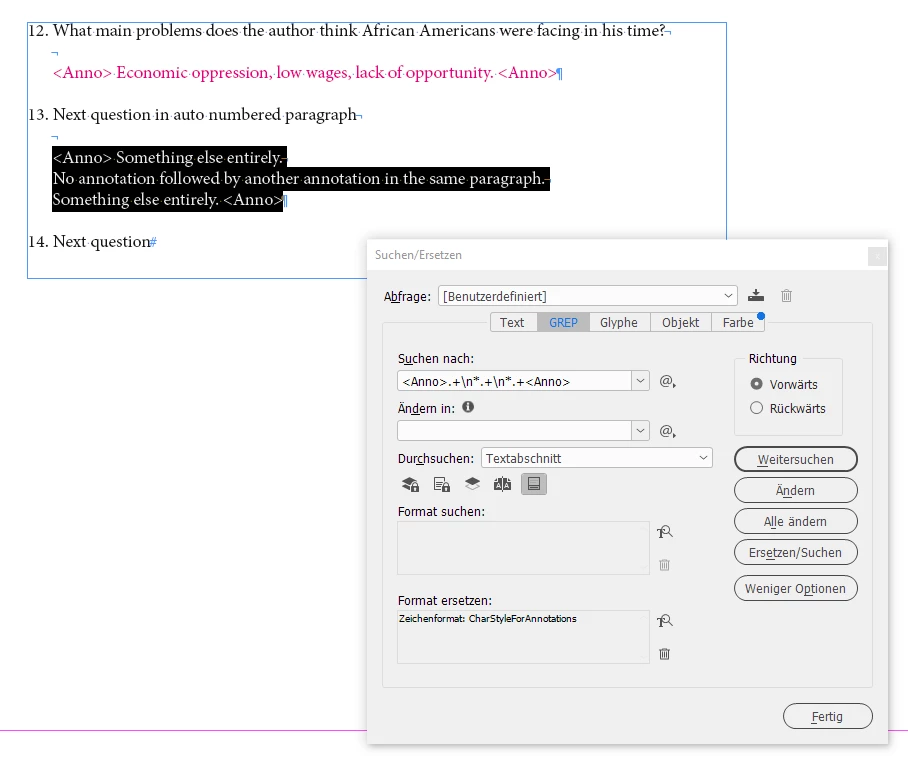
Task: Click Fertig button
Action: click(828, 716)
